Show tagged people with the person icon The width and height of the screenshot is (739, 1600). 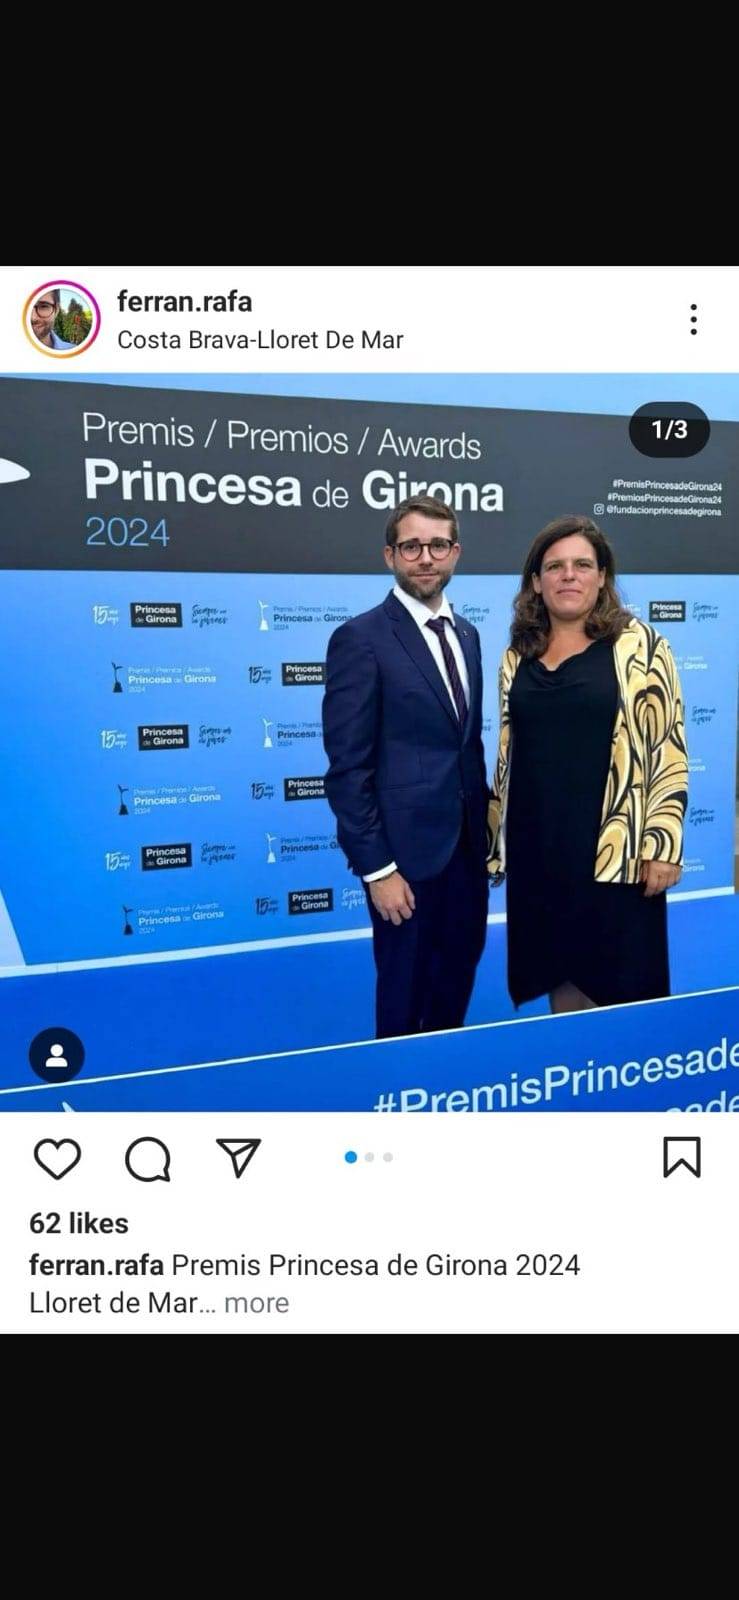57,1055
